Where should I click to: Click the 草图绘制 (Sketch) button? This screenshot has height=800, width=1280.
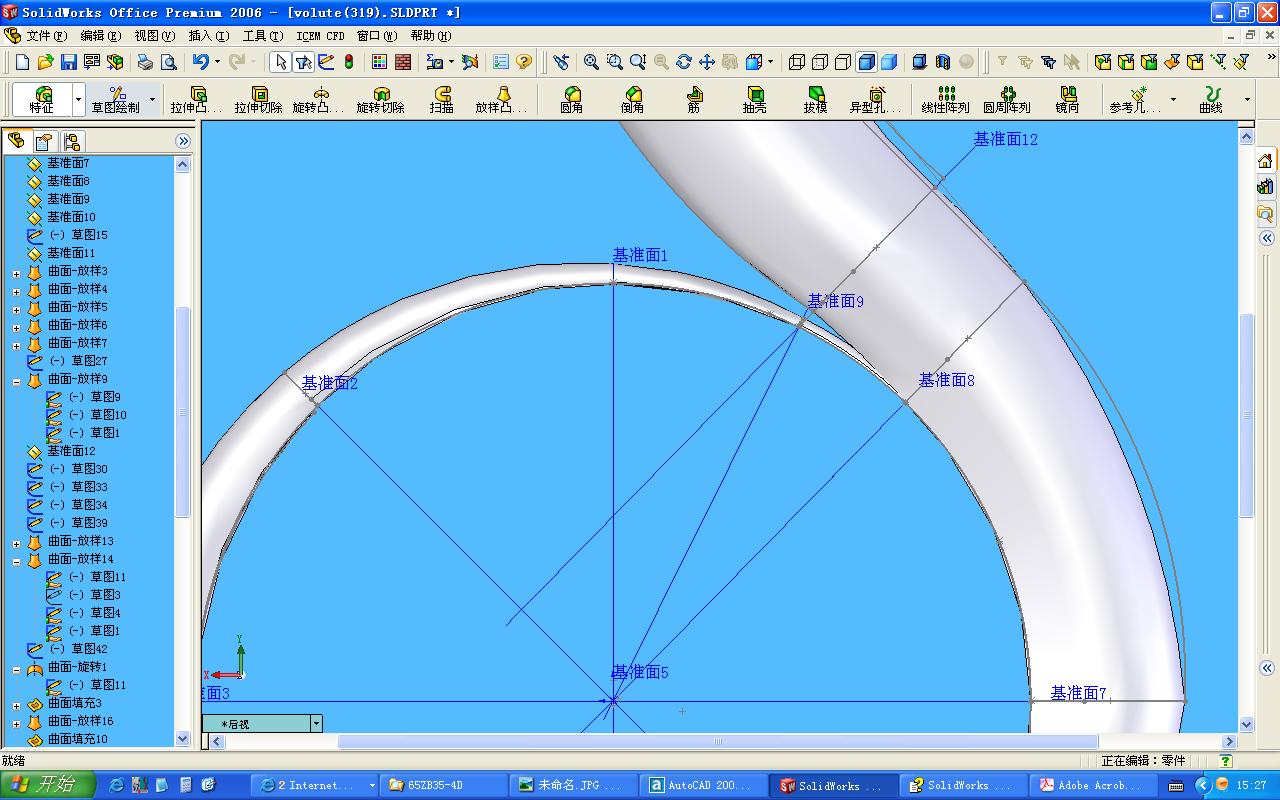click(117, 100)
